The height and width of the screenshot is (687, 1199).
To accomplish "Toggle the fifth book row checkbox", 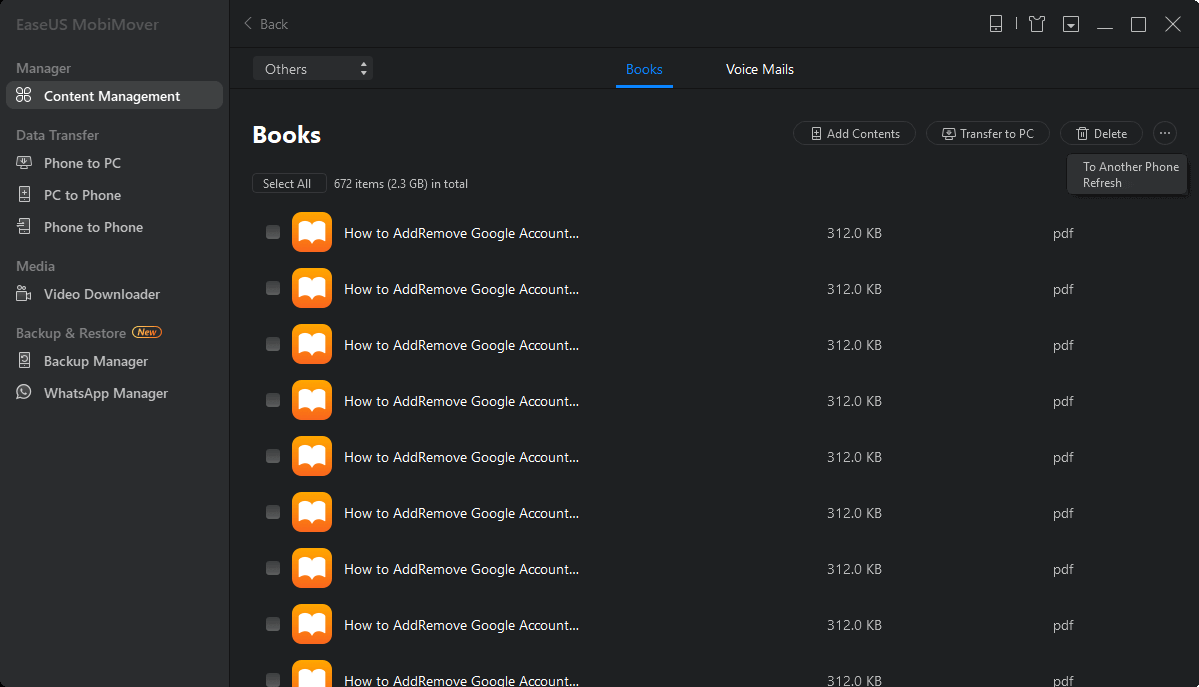I will [273, 457].
